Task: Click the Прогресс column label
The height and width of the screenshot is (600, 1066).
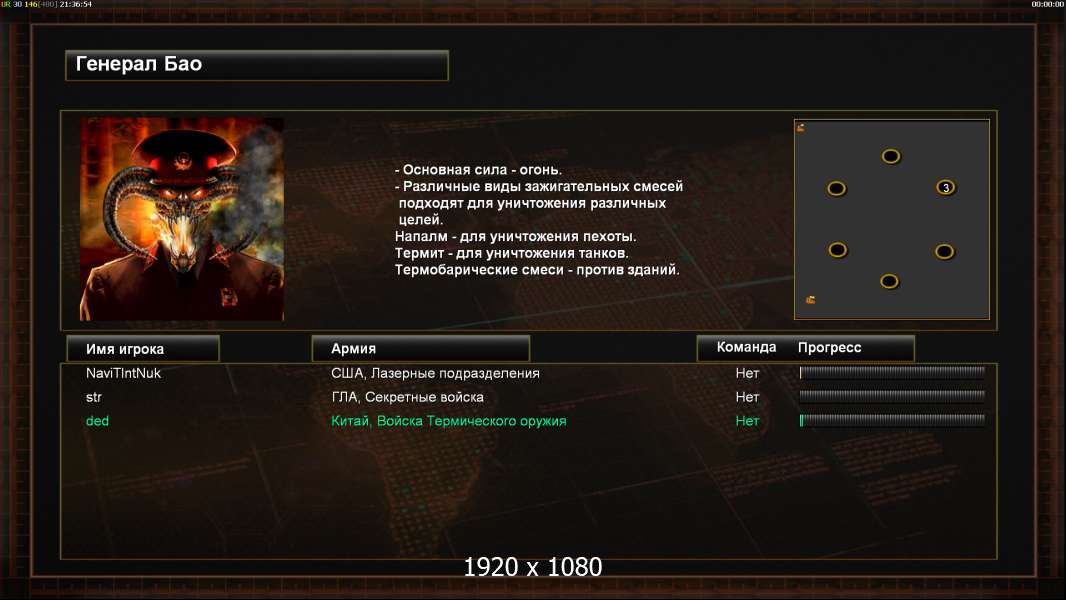Action: point(829,347)
